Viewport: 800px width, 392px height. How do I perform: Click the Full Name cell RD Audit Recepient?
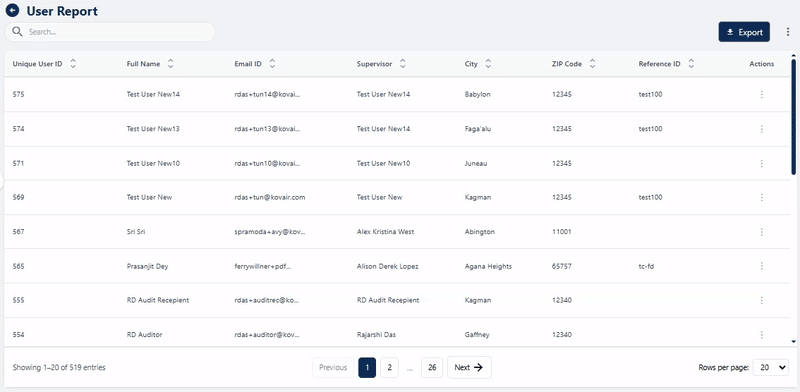[158, 300]
